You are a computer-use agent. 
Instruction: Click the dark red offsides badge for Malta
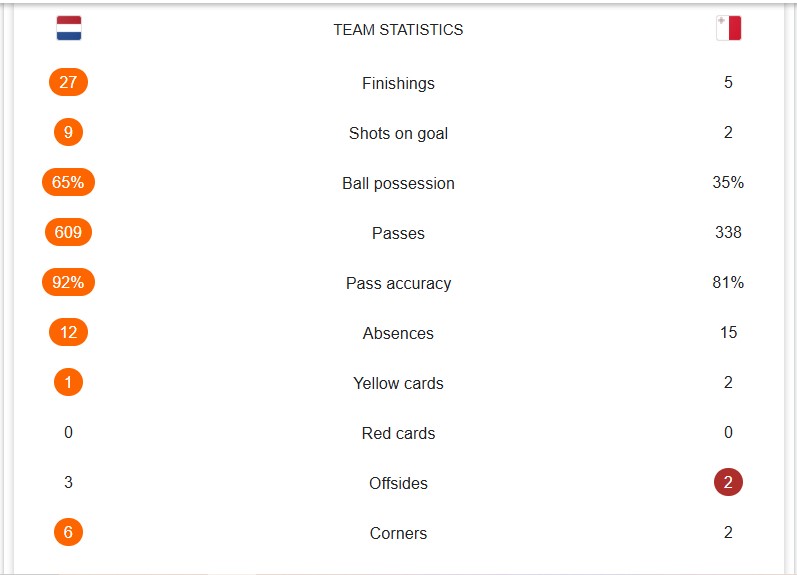point(728,482)
